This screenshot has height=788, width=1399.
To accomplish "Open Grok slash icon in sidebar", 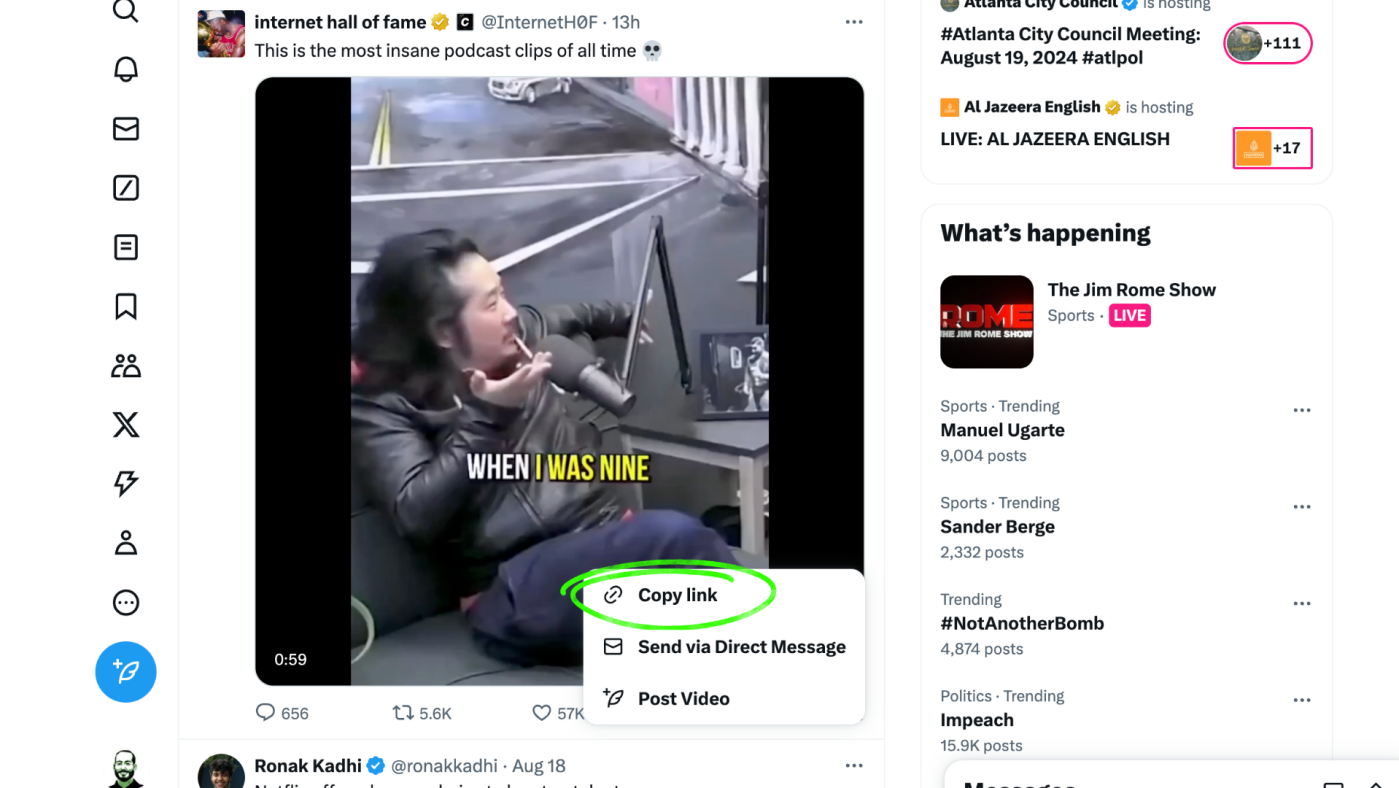I will point(126,188).
